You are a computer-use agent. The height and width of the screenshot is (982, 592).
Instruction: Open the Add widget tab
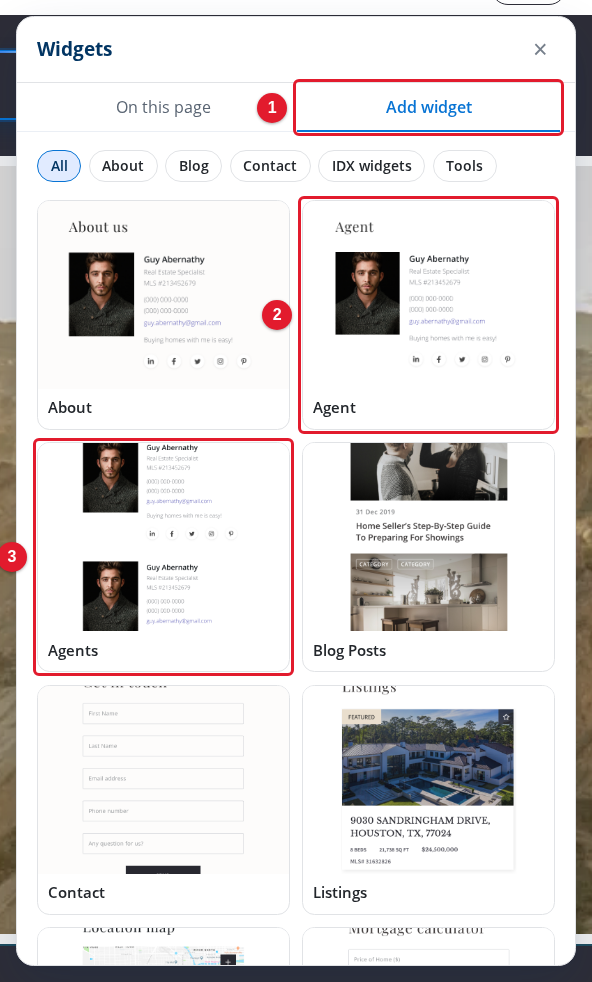tap(428, 107)
